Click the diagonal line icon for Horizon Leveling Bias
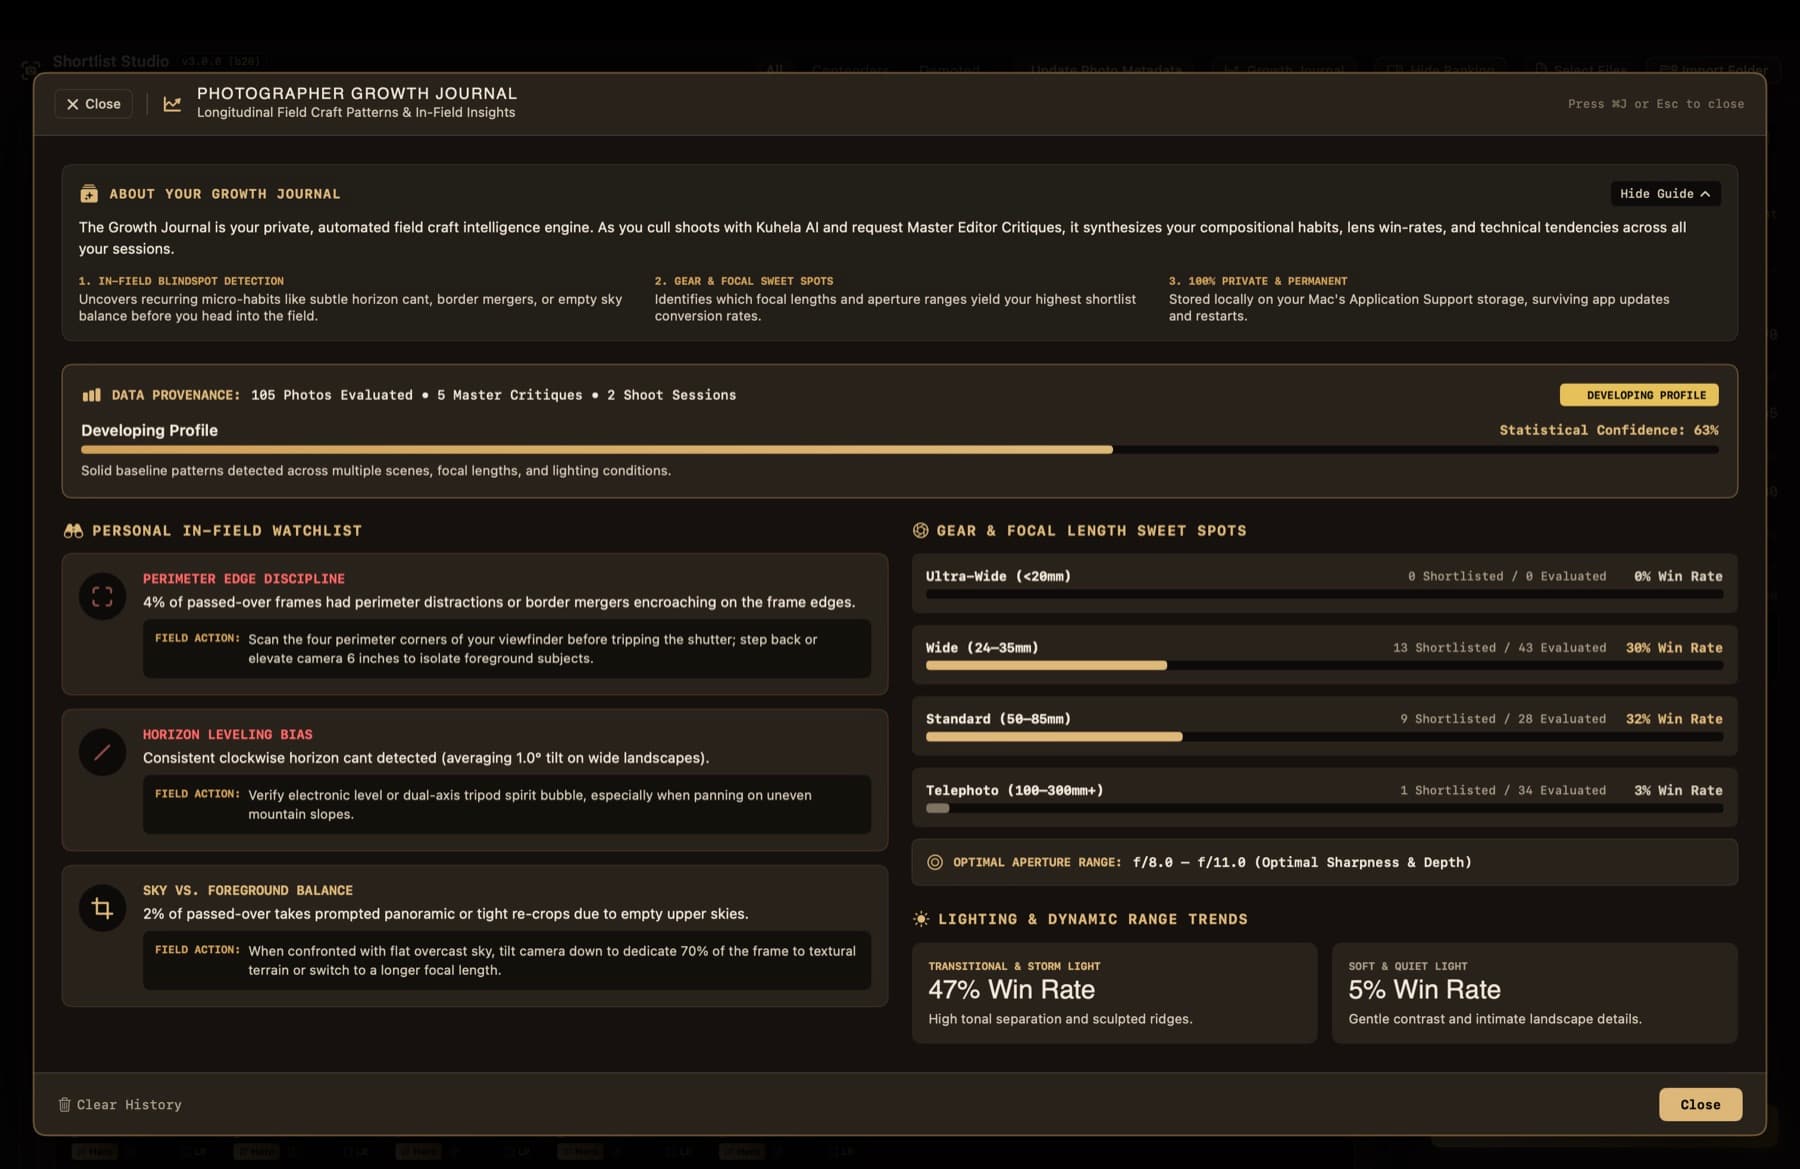1800x1169 pixels. point(102,752)
